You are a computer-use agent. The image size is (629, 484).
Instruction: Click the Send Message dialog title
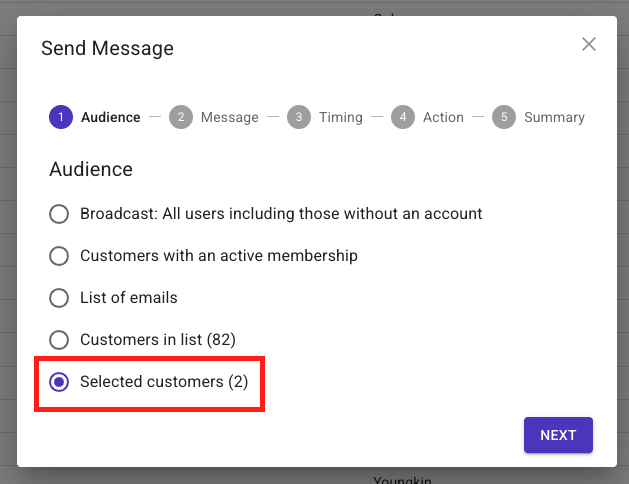pos(107,48)
